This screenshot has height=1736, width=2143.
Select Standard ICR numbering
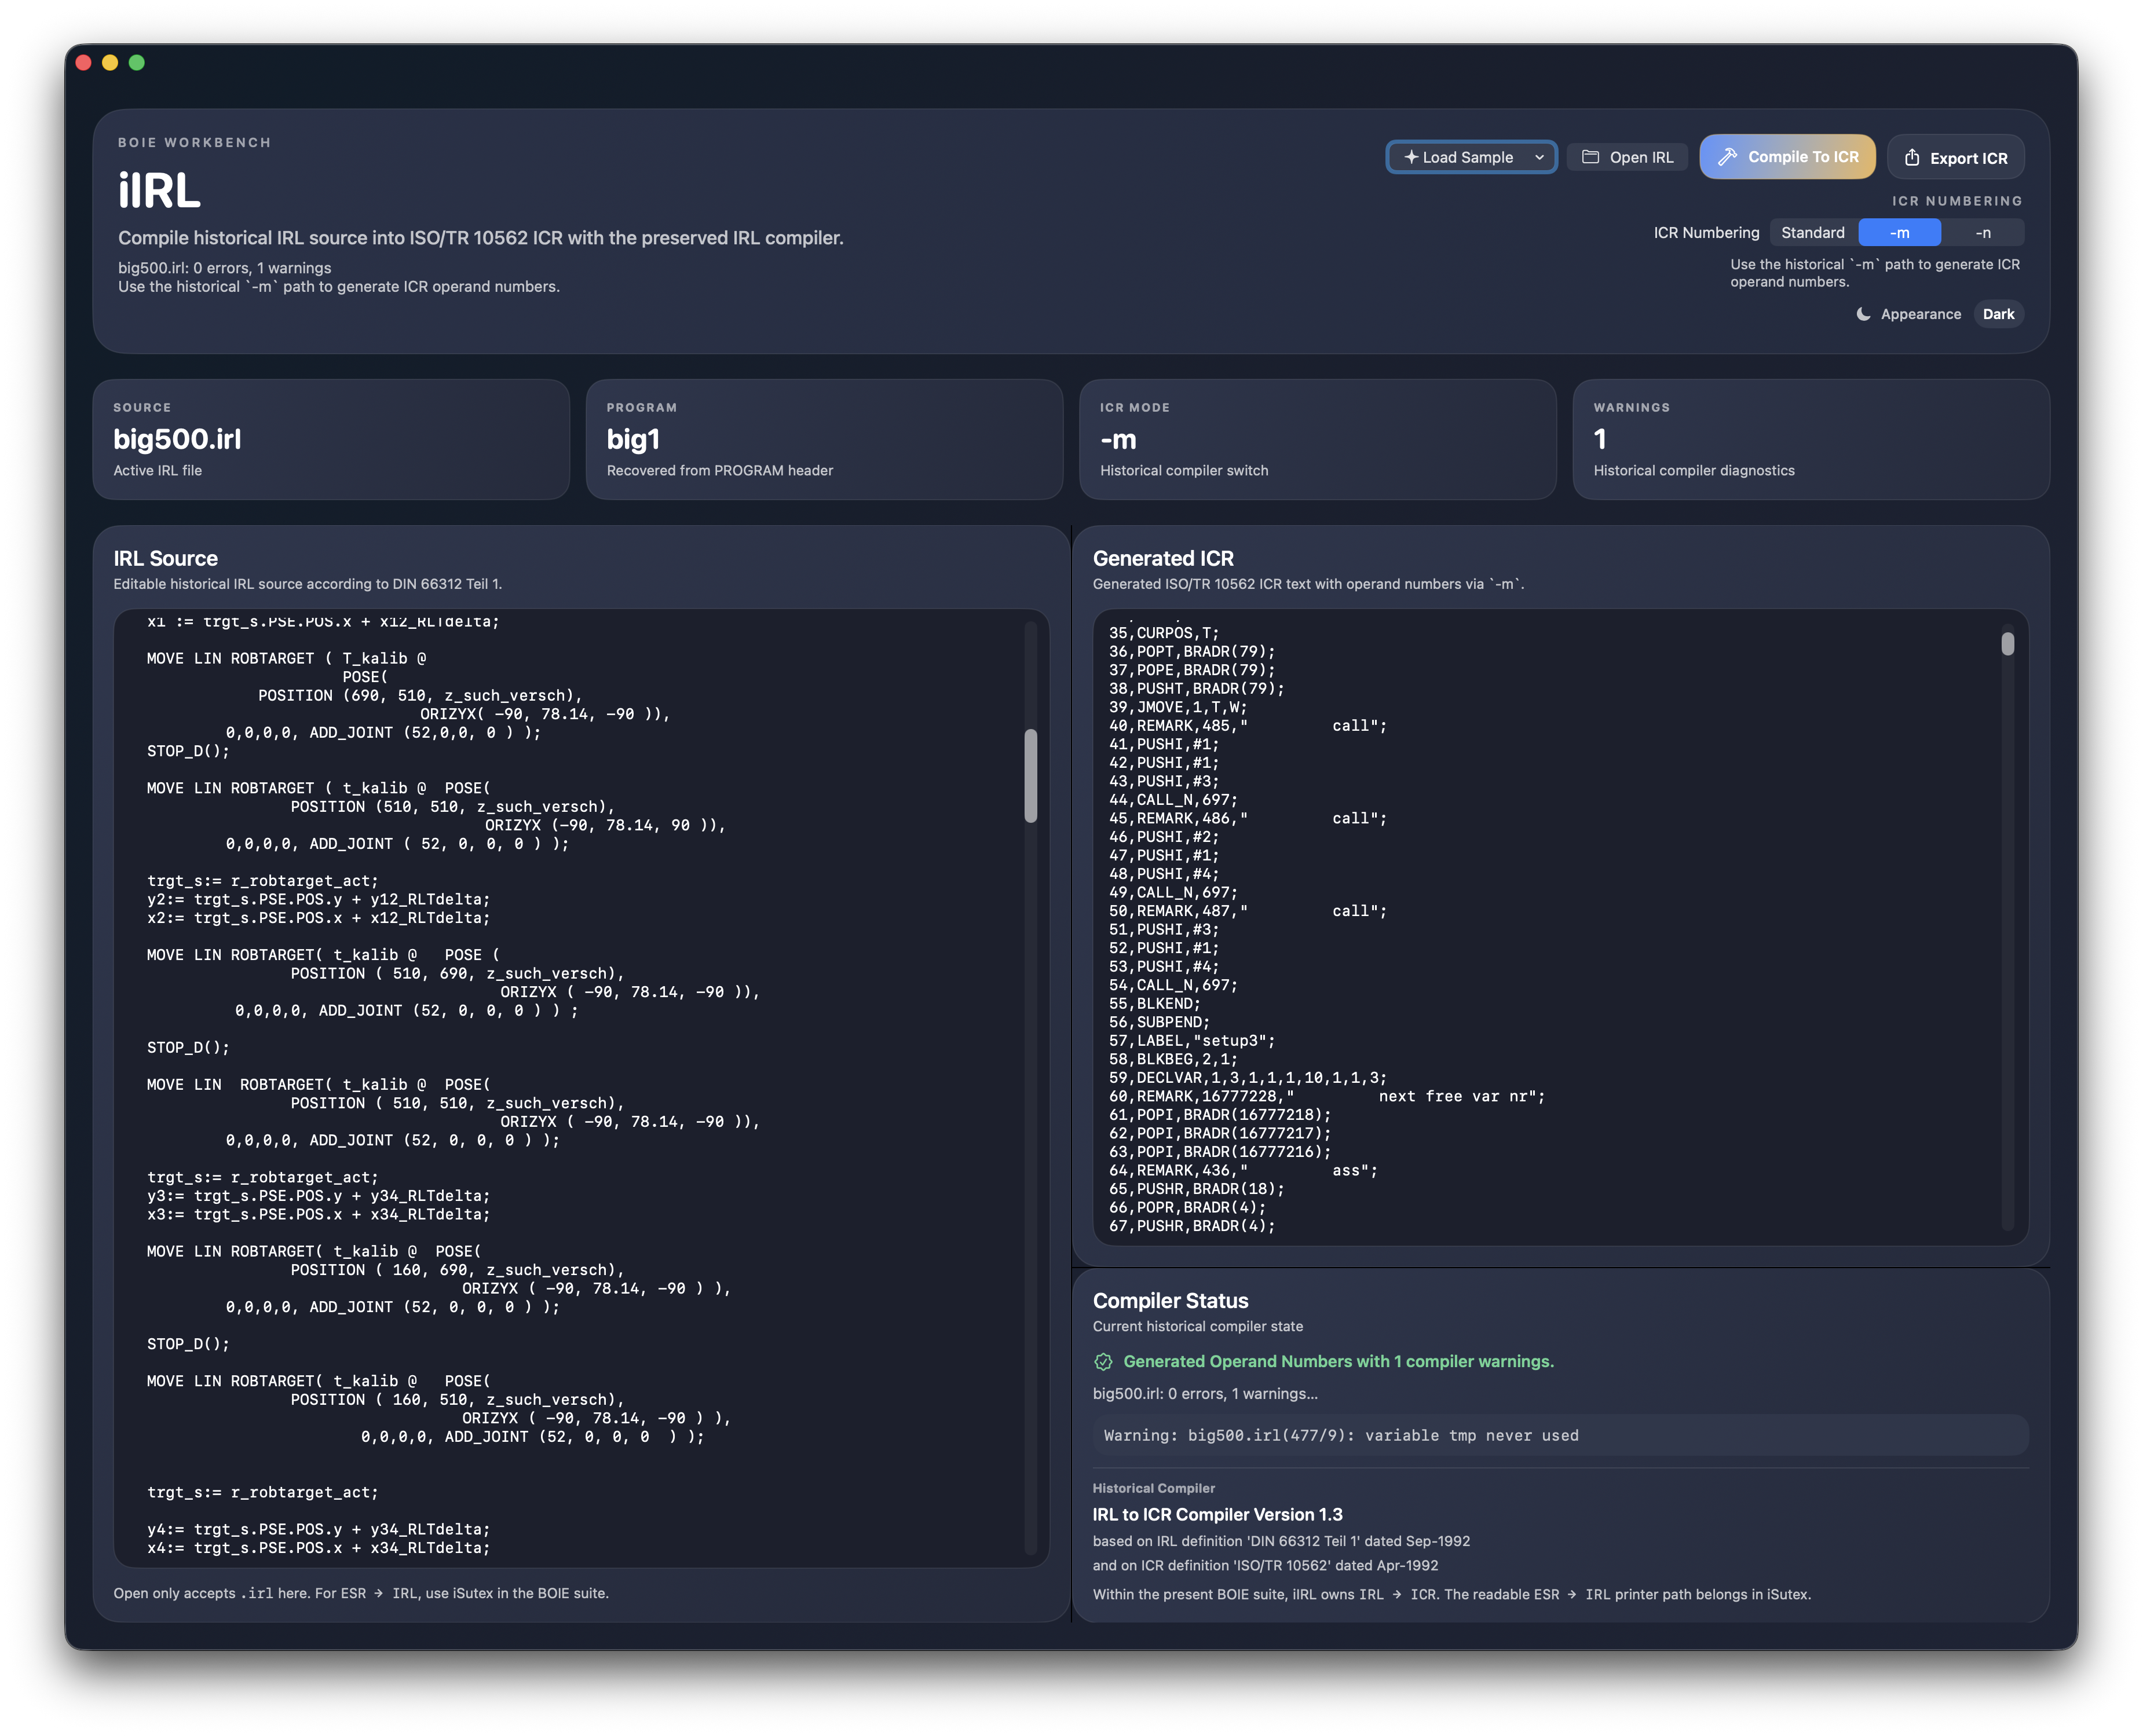coord(1813,232)
